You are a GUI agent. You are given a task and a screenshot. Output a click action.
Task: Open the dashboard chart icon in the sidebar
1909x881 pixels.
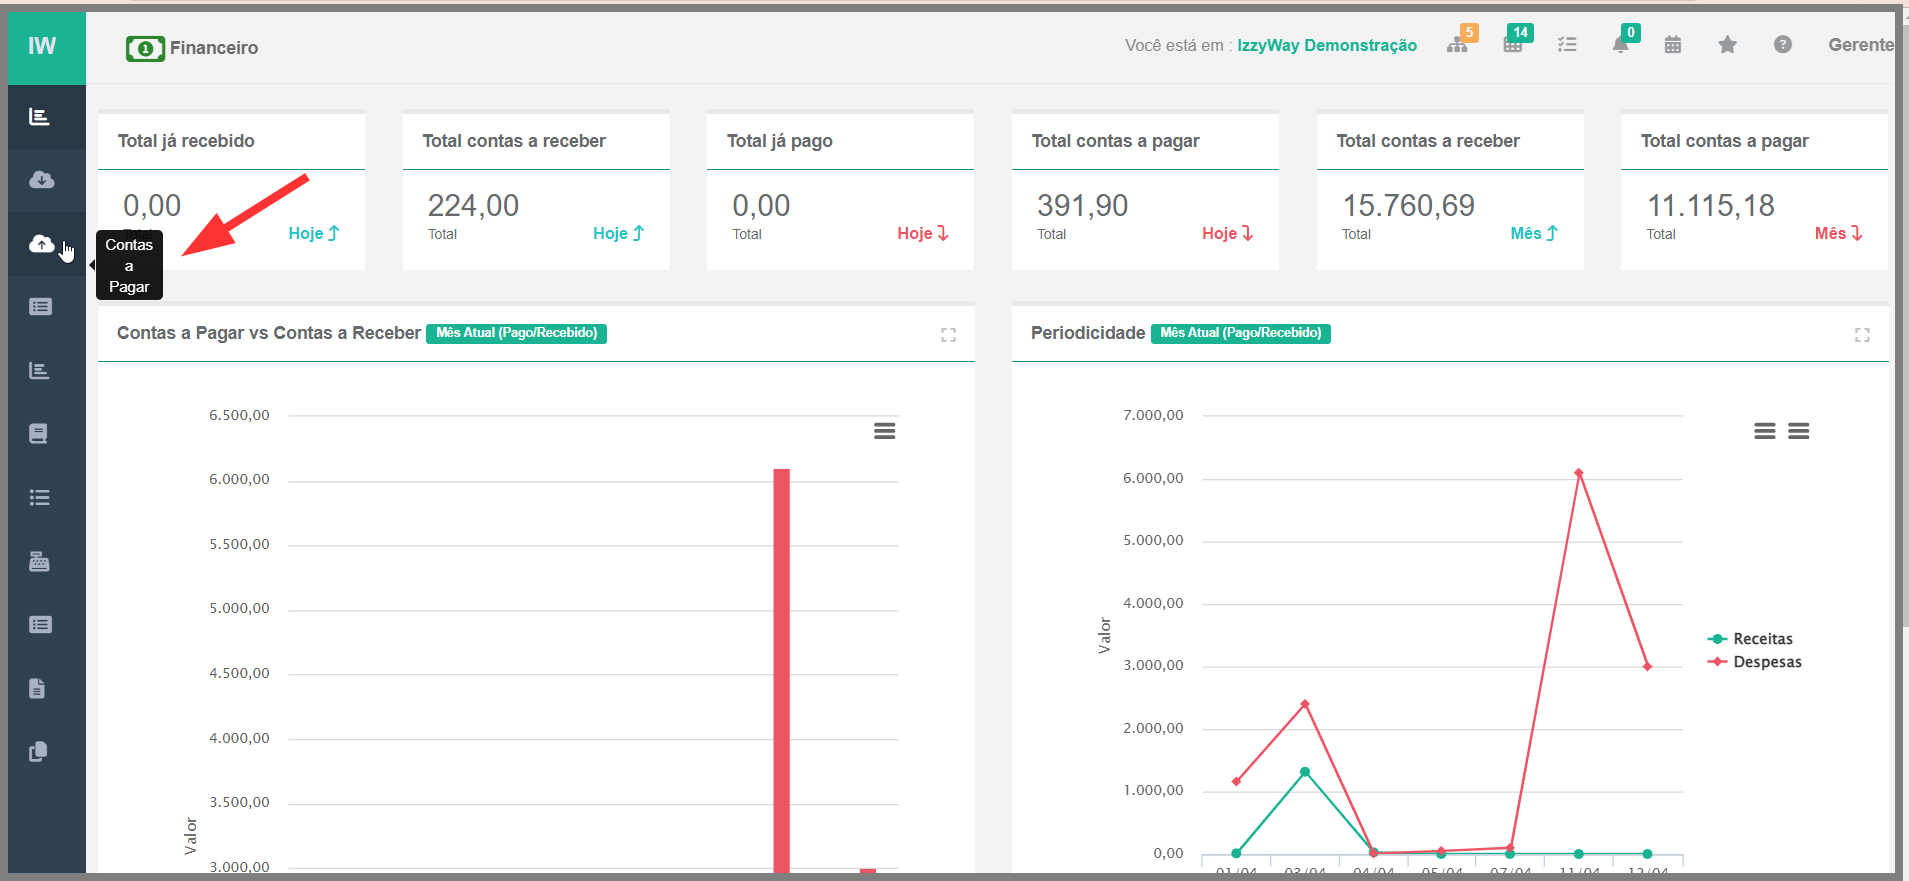[x=40, y=117]
